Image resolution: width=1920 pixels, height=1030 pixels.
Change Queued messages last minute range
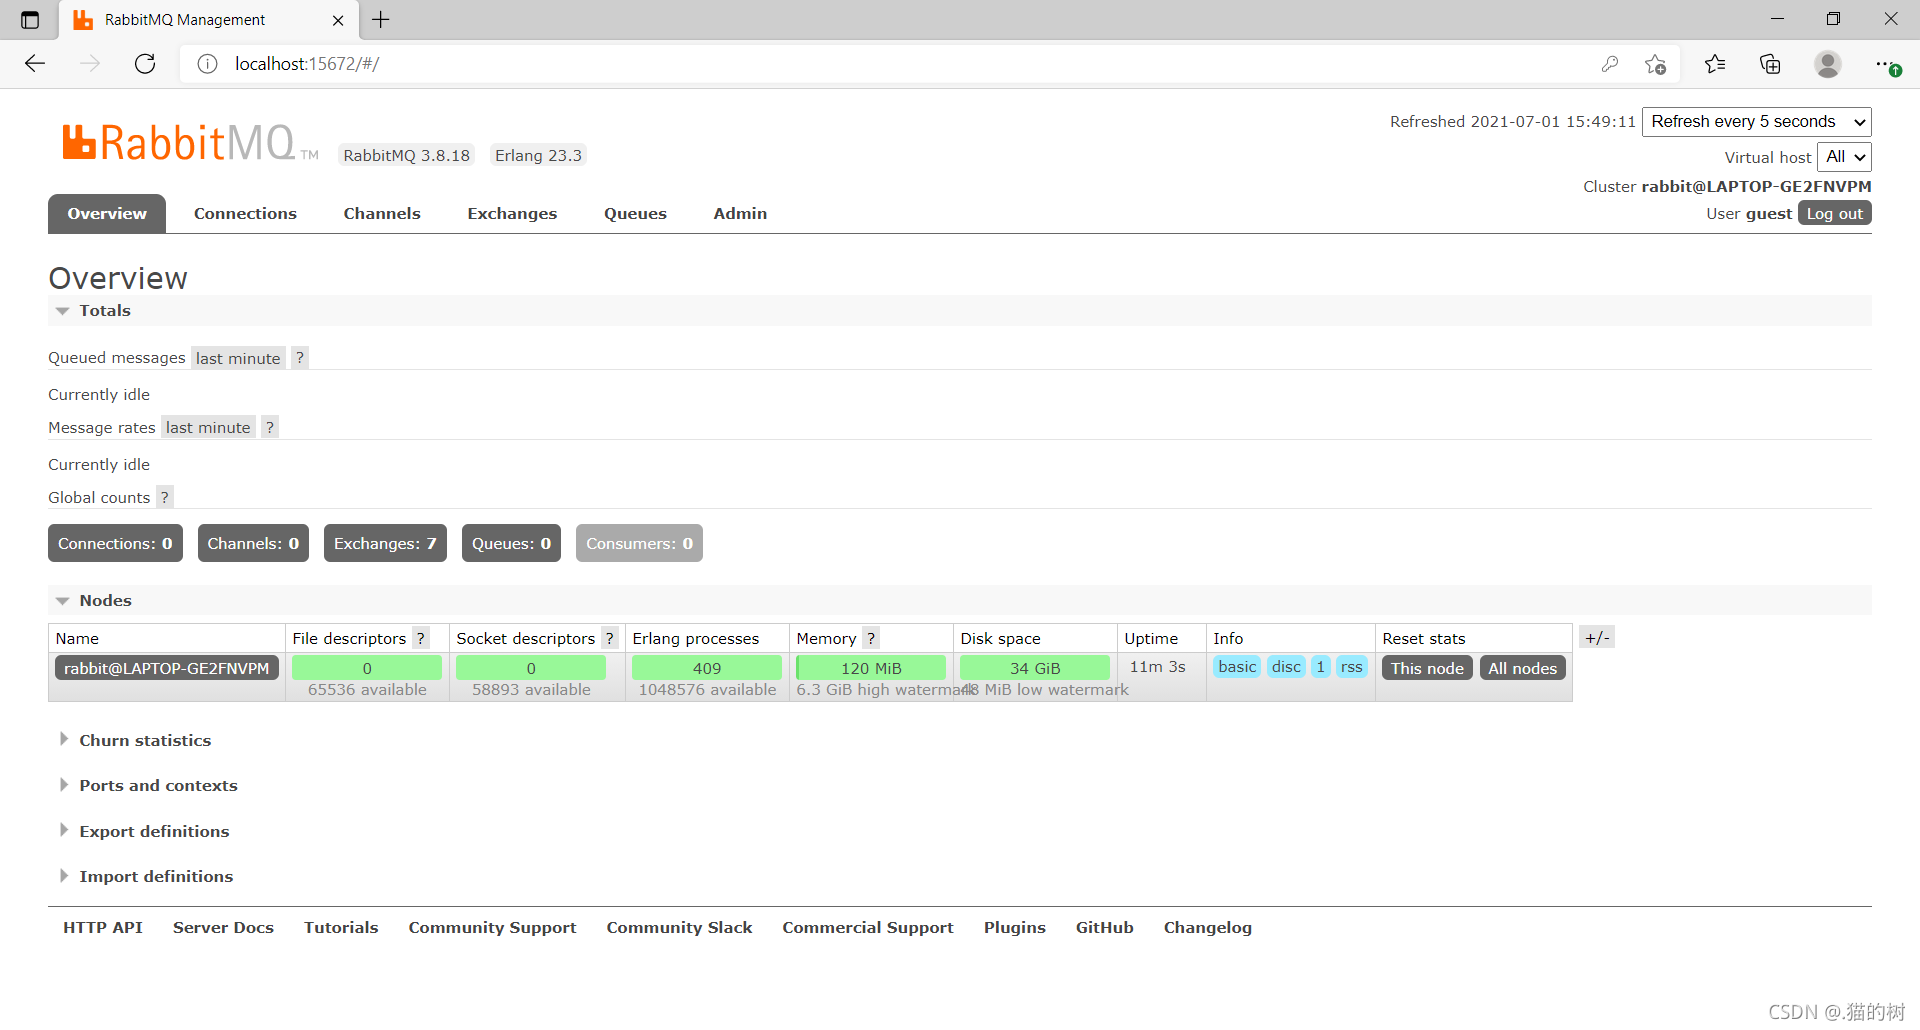click(238, 358)
